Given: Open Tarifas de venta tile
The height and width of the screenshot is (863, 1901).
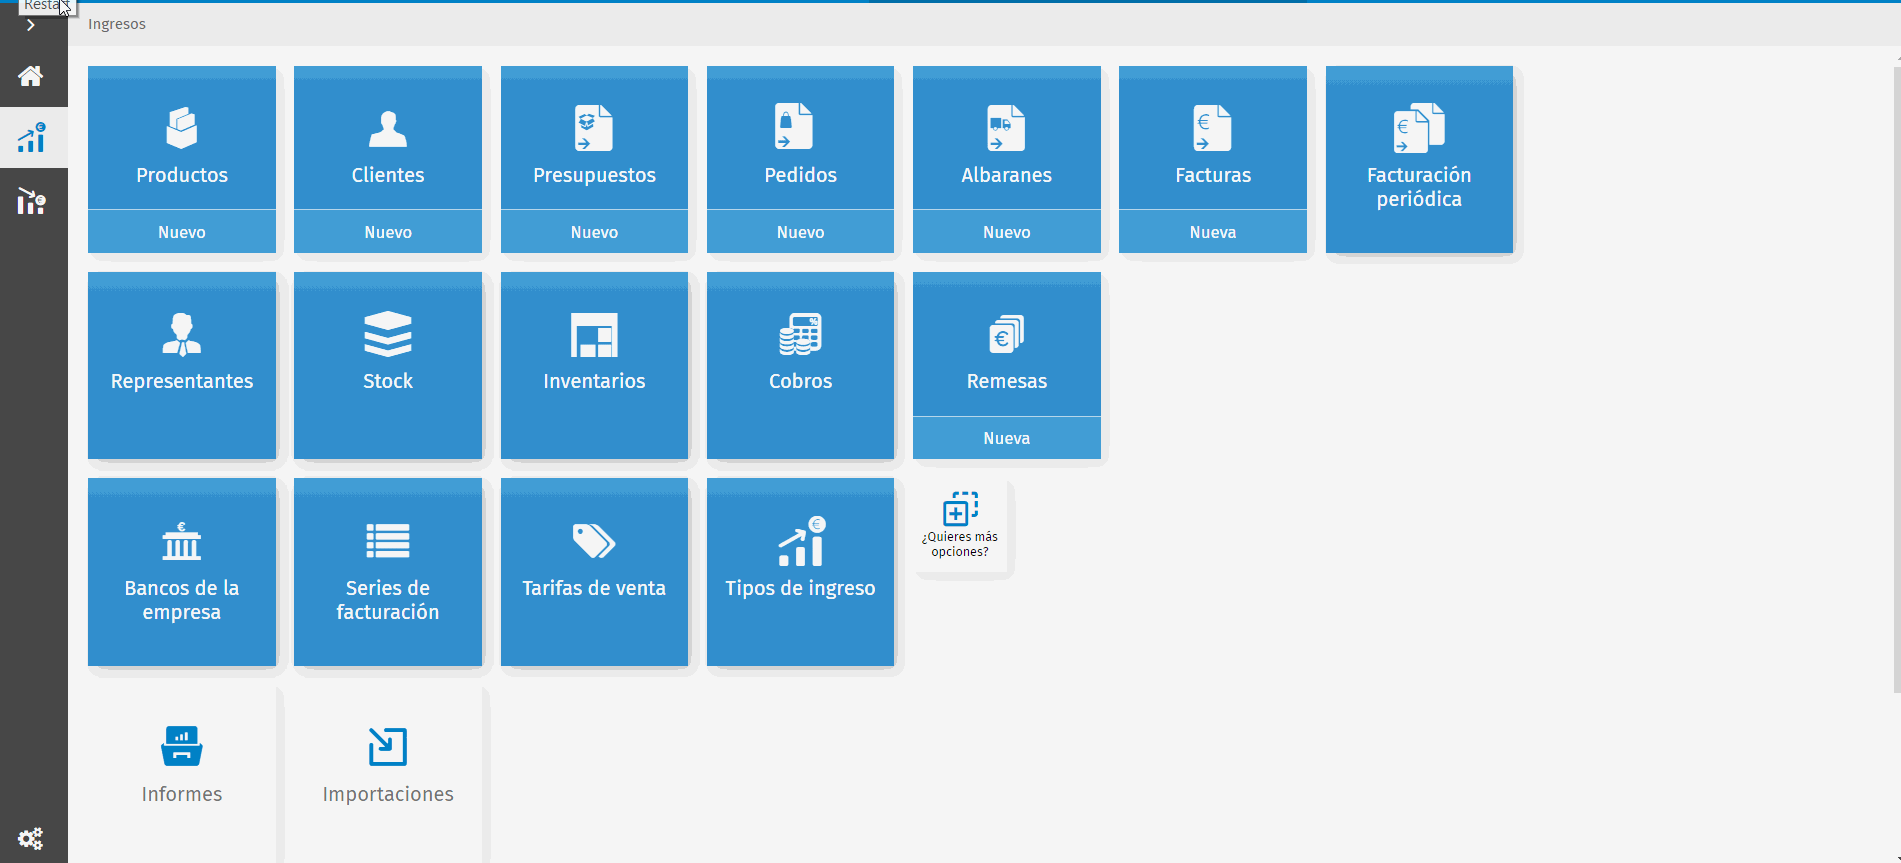Looking at the screenshot, I should [594, 572].
